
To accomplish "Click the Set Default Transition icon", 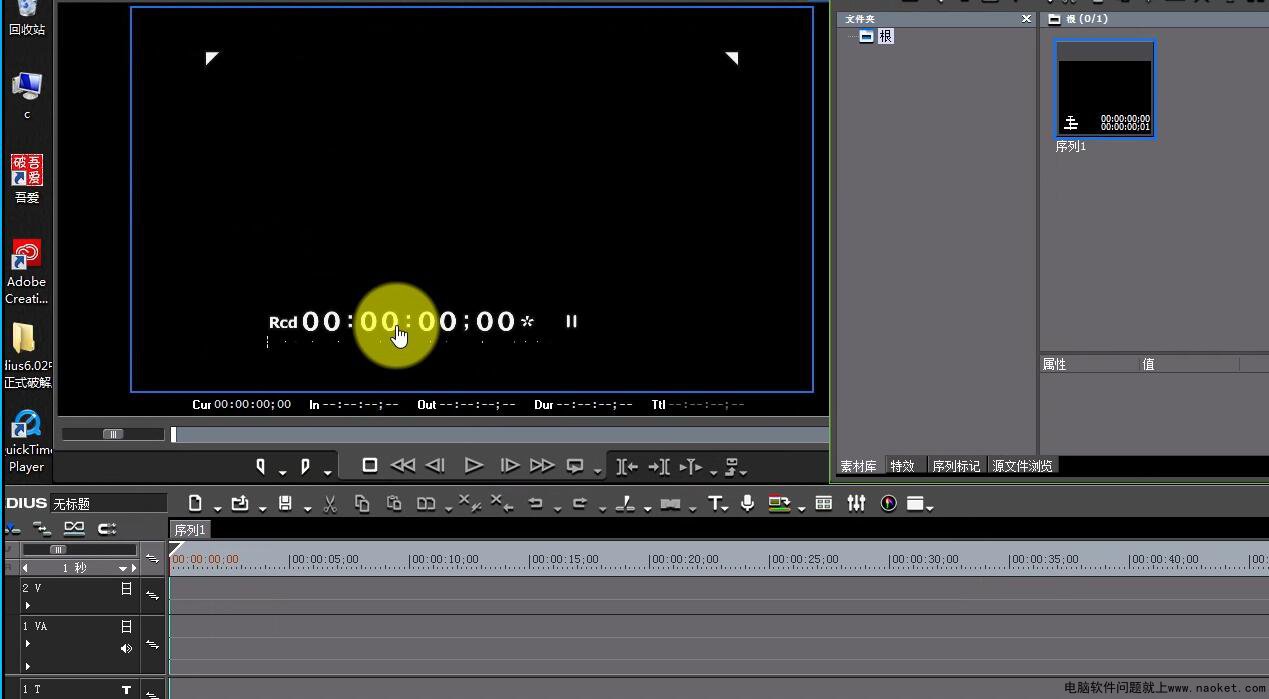I will (670, 504).
